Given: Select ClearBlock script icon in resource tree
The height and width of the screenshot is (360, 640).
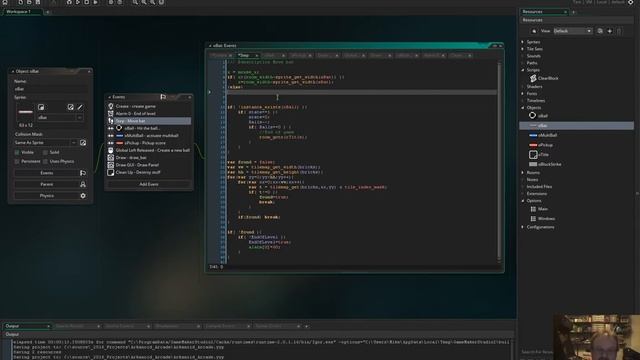Looking at the screenshot, I should tap(533, 78).
